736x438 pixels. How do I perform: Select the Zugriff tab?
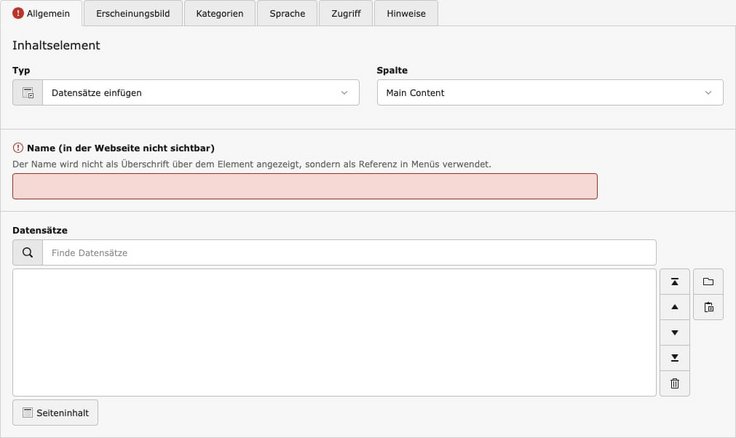click(x=346, y=14)
